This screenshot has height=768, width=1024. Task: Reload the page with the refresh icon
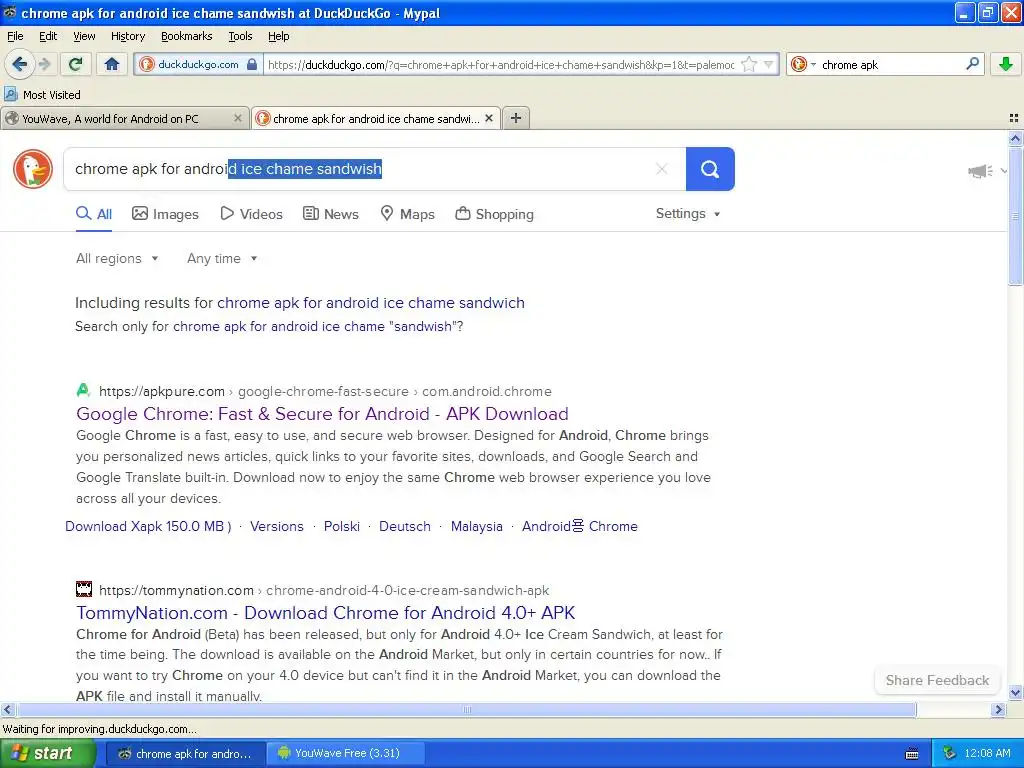76,64
